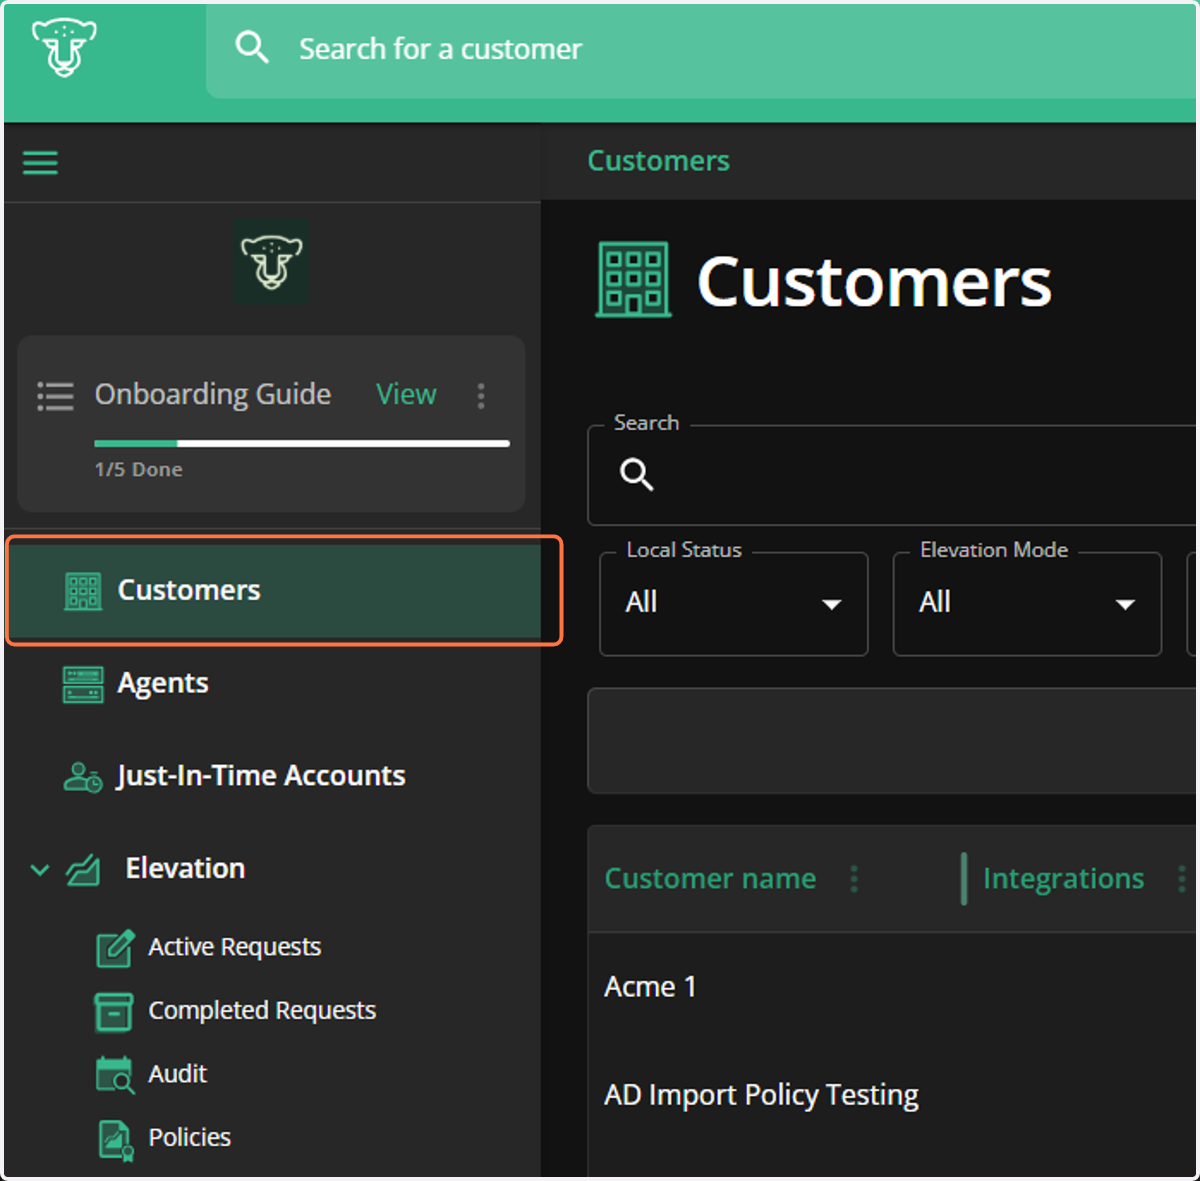This screenshot has width=1200, height=1181.
Task: Click the Elevation Mode dropdown arrow
Action: click(1125, 604)
